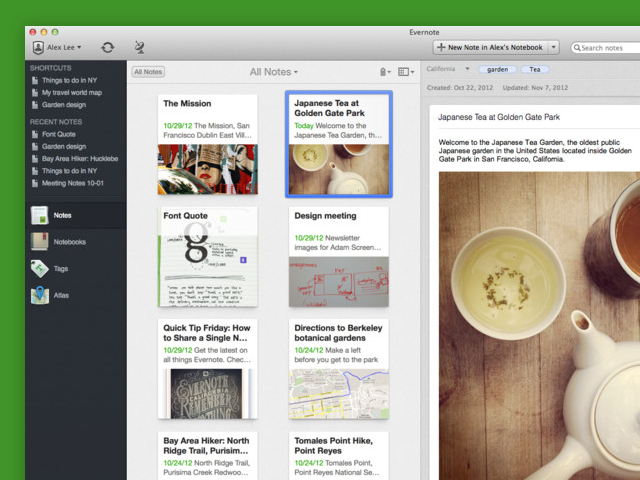Click the note title Japanese Tea at Golden Gate Park
Image resolution: width=640 pixels, height=480 pixels.
coord(499,117)
